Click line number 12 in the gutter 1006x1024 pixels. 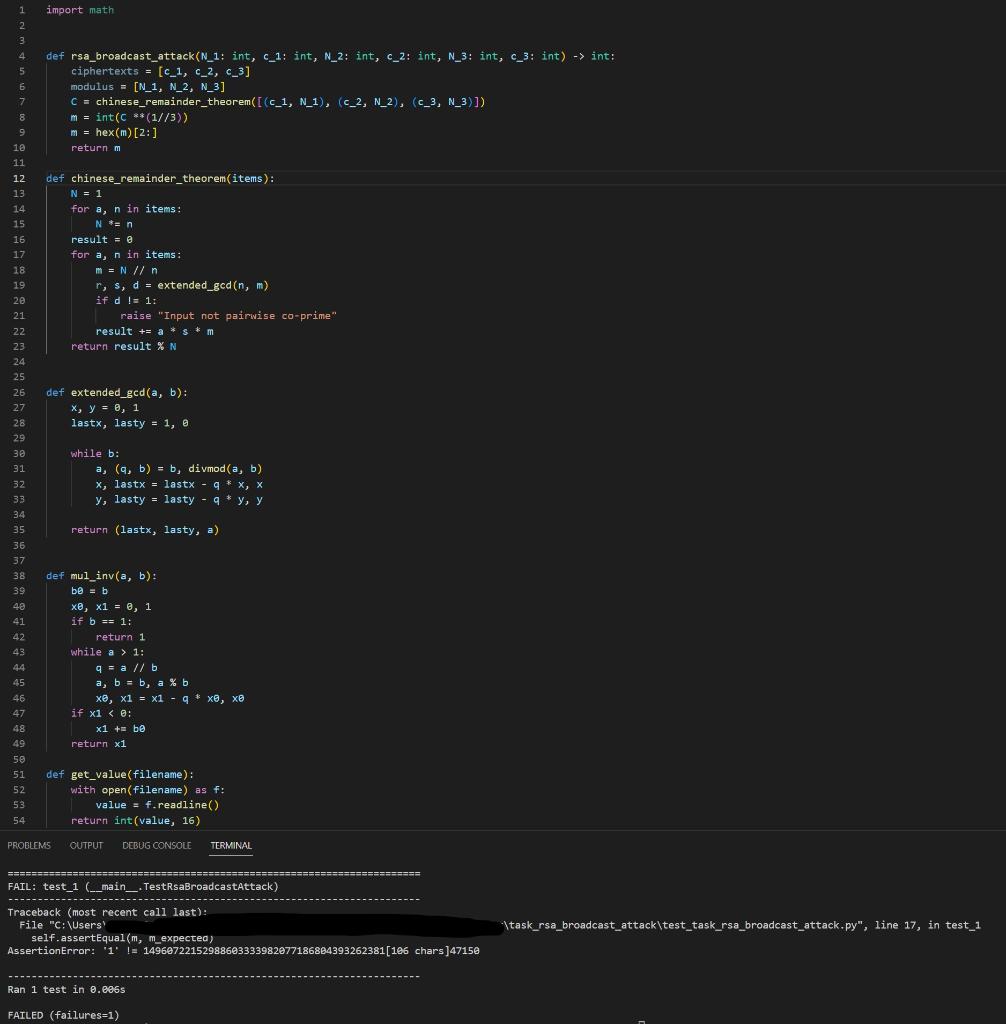pos(19,178)
